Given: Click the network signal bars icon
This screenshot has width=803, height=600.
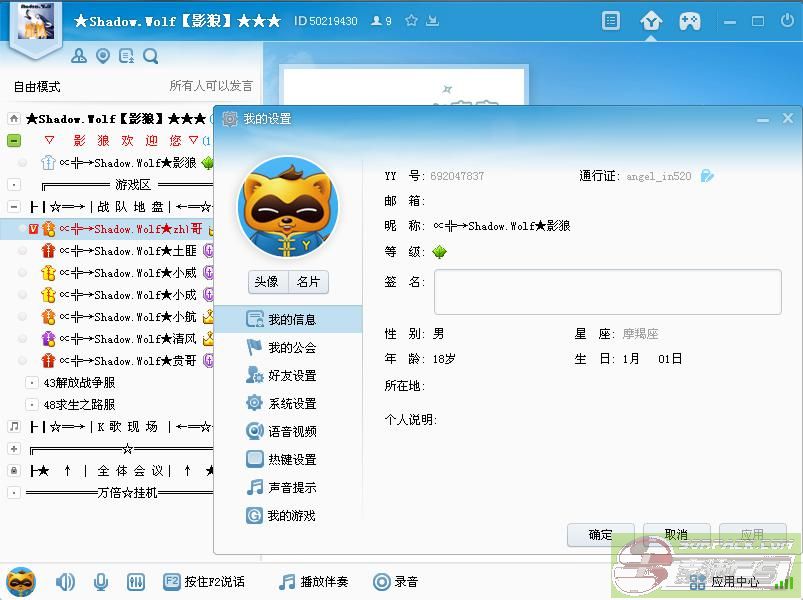Looking at the screenshot, I should (784, 582).
